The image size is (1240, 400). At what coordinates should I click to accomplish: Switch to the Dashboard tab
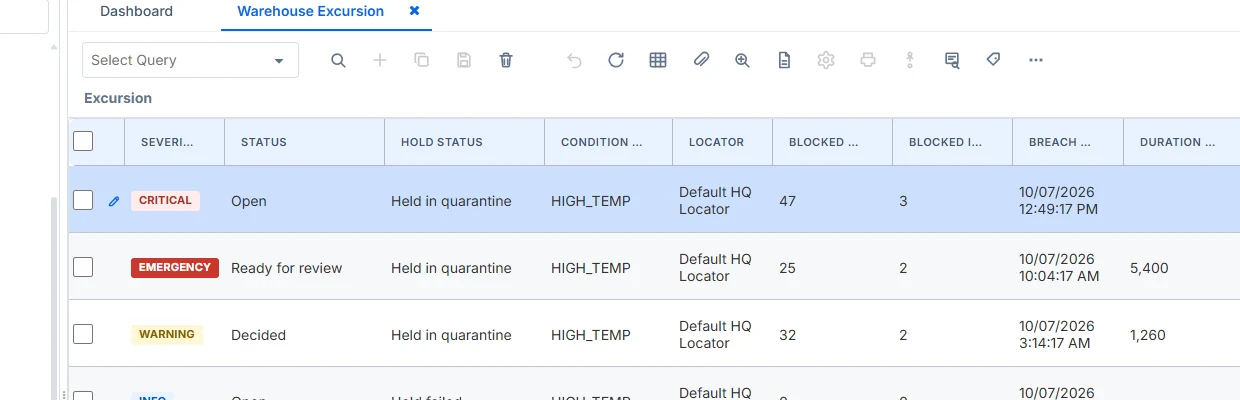pyautogui.click(x=136, y=12)
